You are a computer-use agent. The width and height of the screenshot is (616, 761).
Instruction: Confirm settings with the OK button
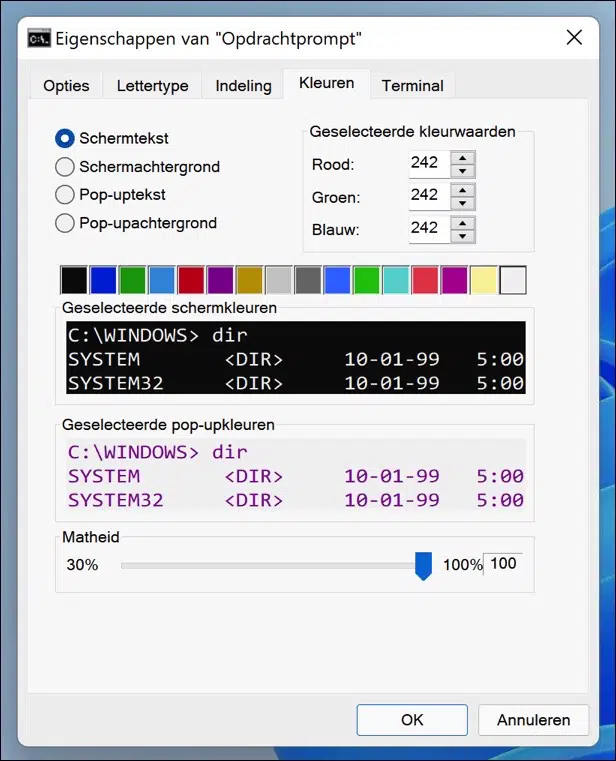[x=412, y=720]
